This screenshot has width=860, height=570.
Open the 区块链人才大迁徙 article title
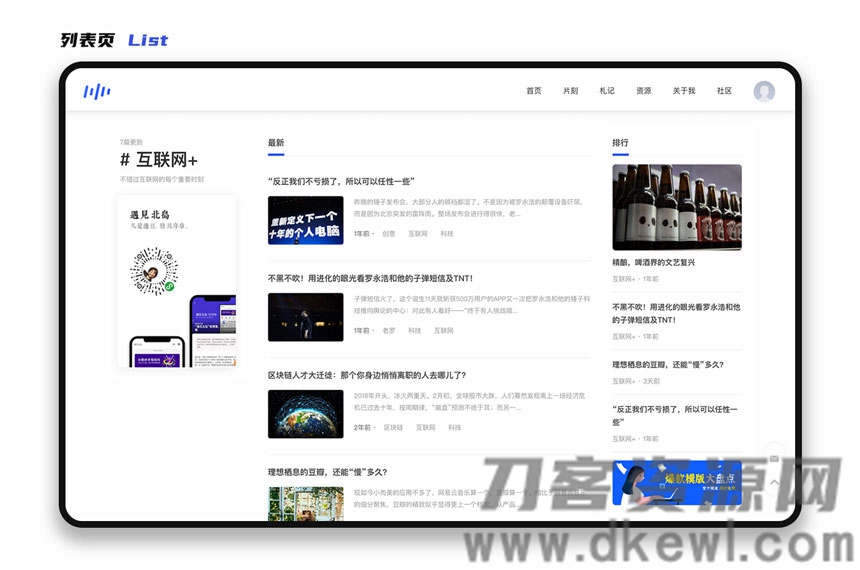pos(366,375)
